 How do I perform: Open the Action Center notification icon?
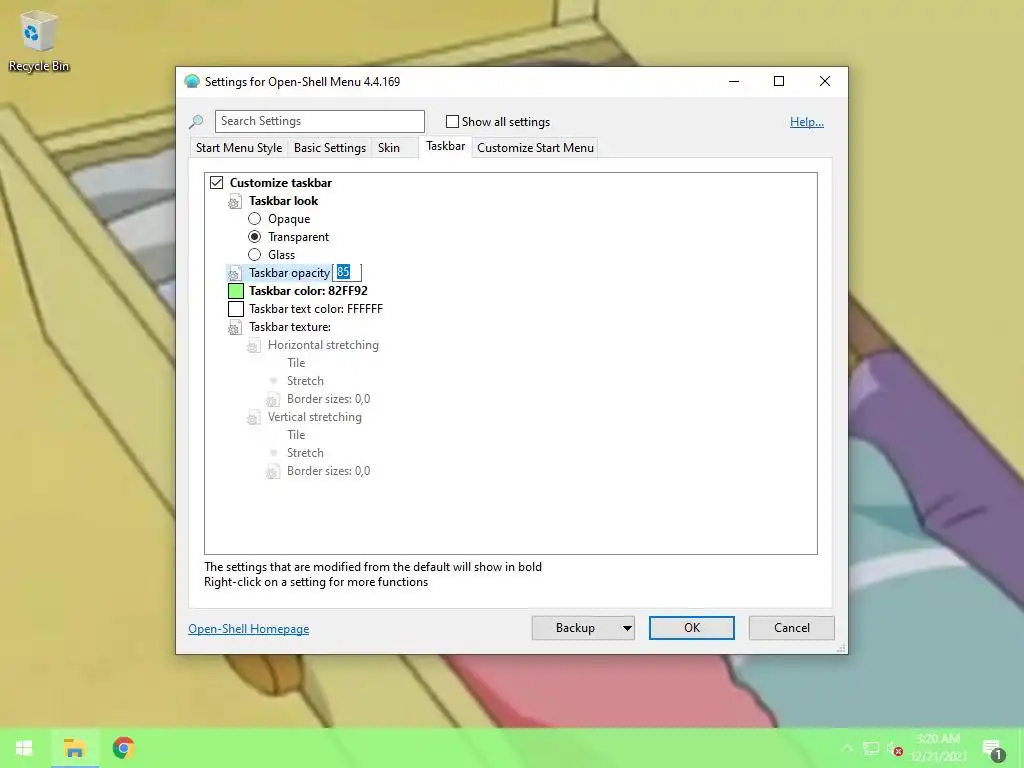[993, 749]
